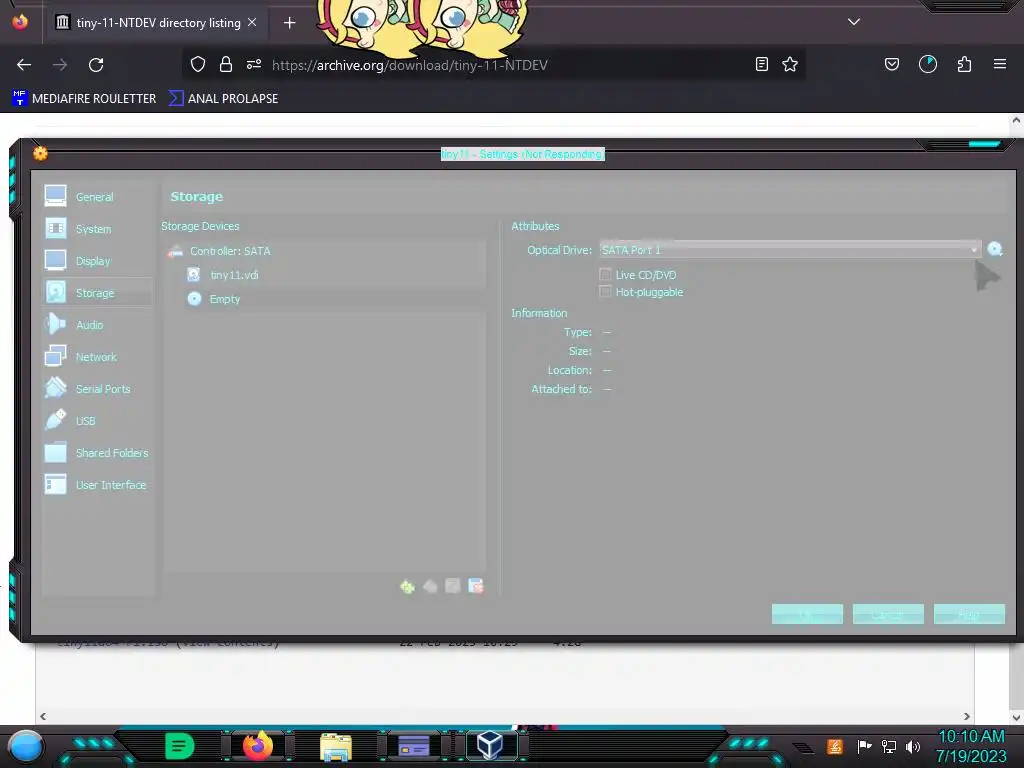1024x768 pixels.
Task: Open the Audio settings category
Action: (x=97, y=325)
